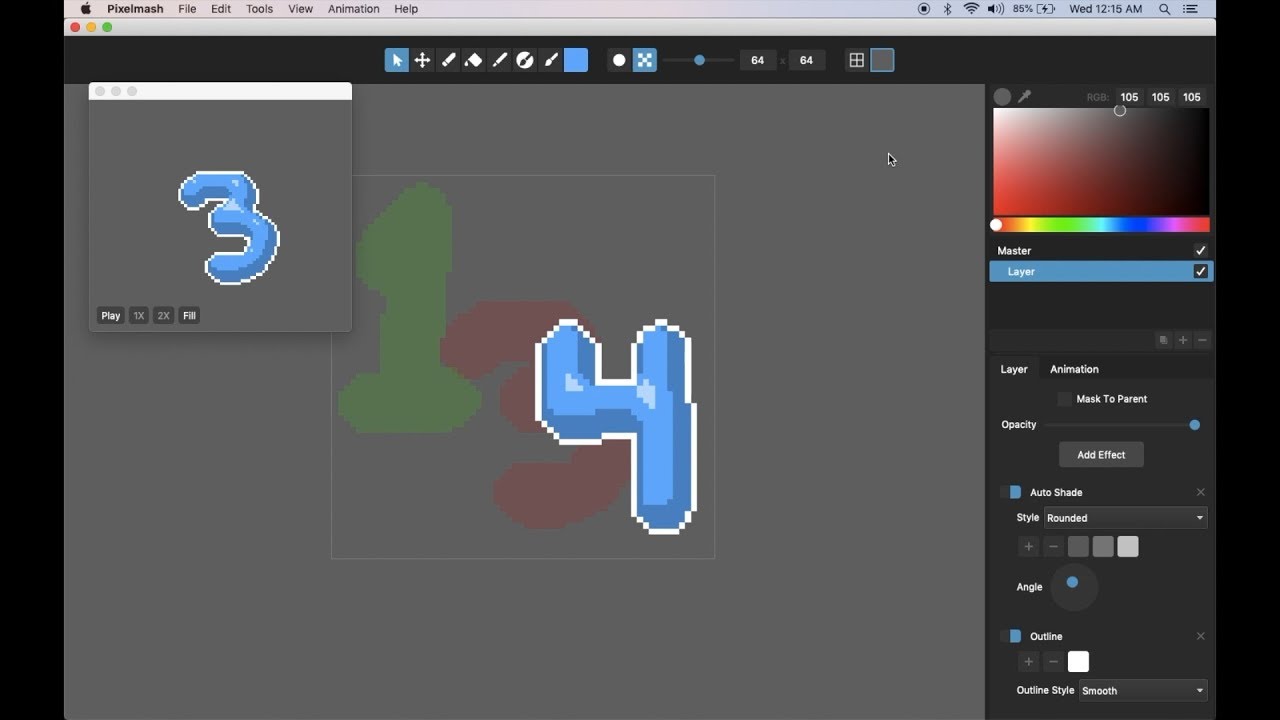This screenshot has height=720, width=1280.
Task: Open the Tools menu
Action: [259, 9]
